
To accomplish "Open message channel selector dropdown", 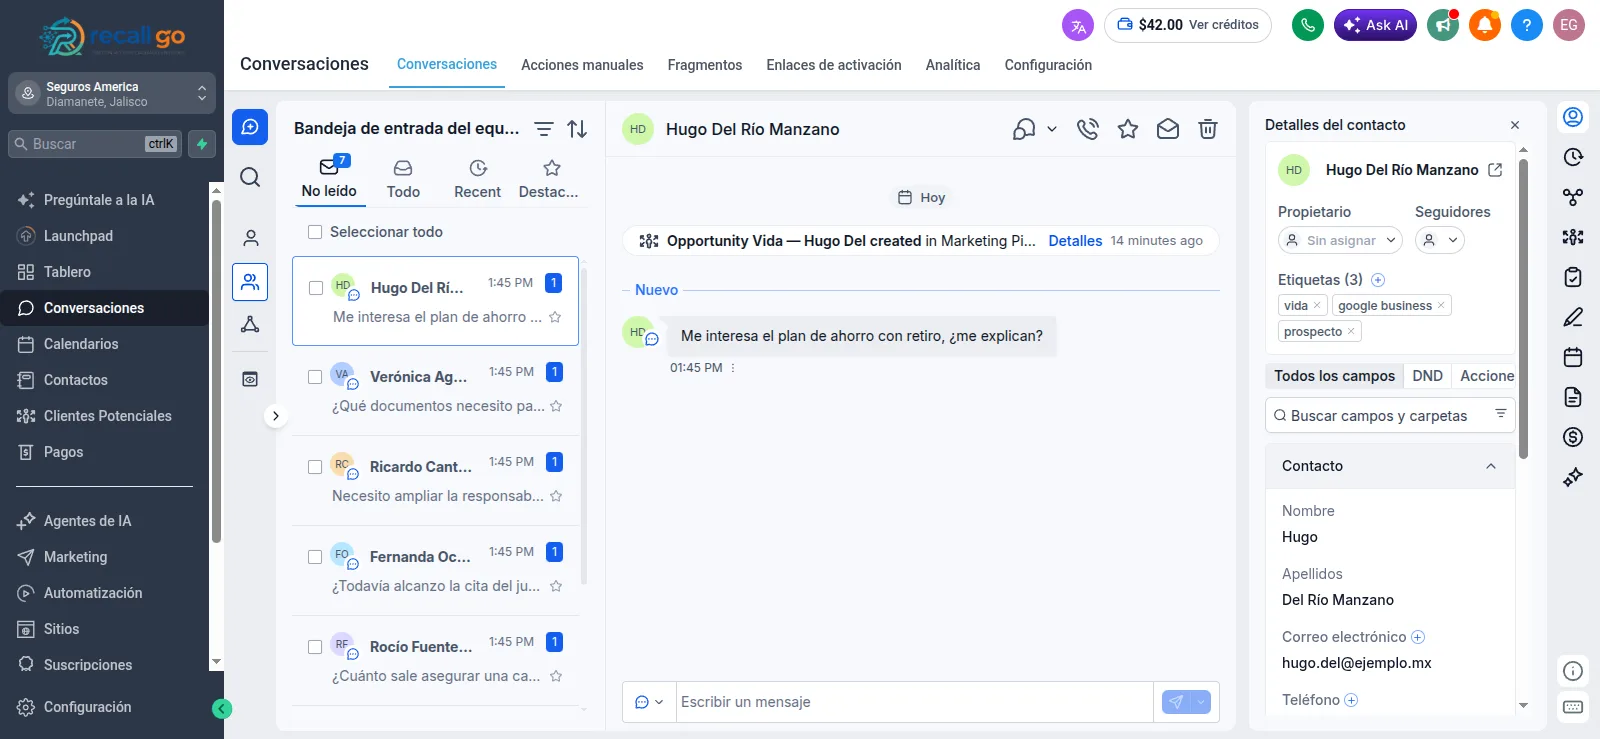I will point(649,702).
